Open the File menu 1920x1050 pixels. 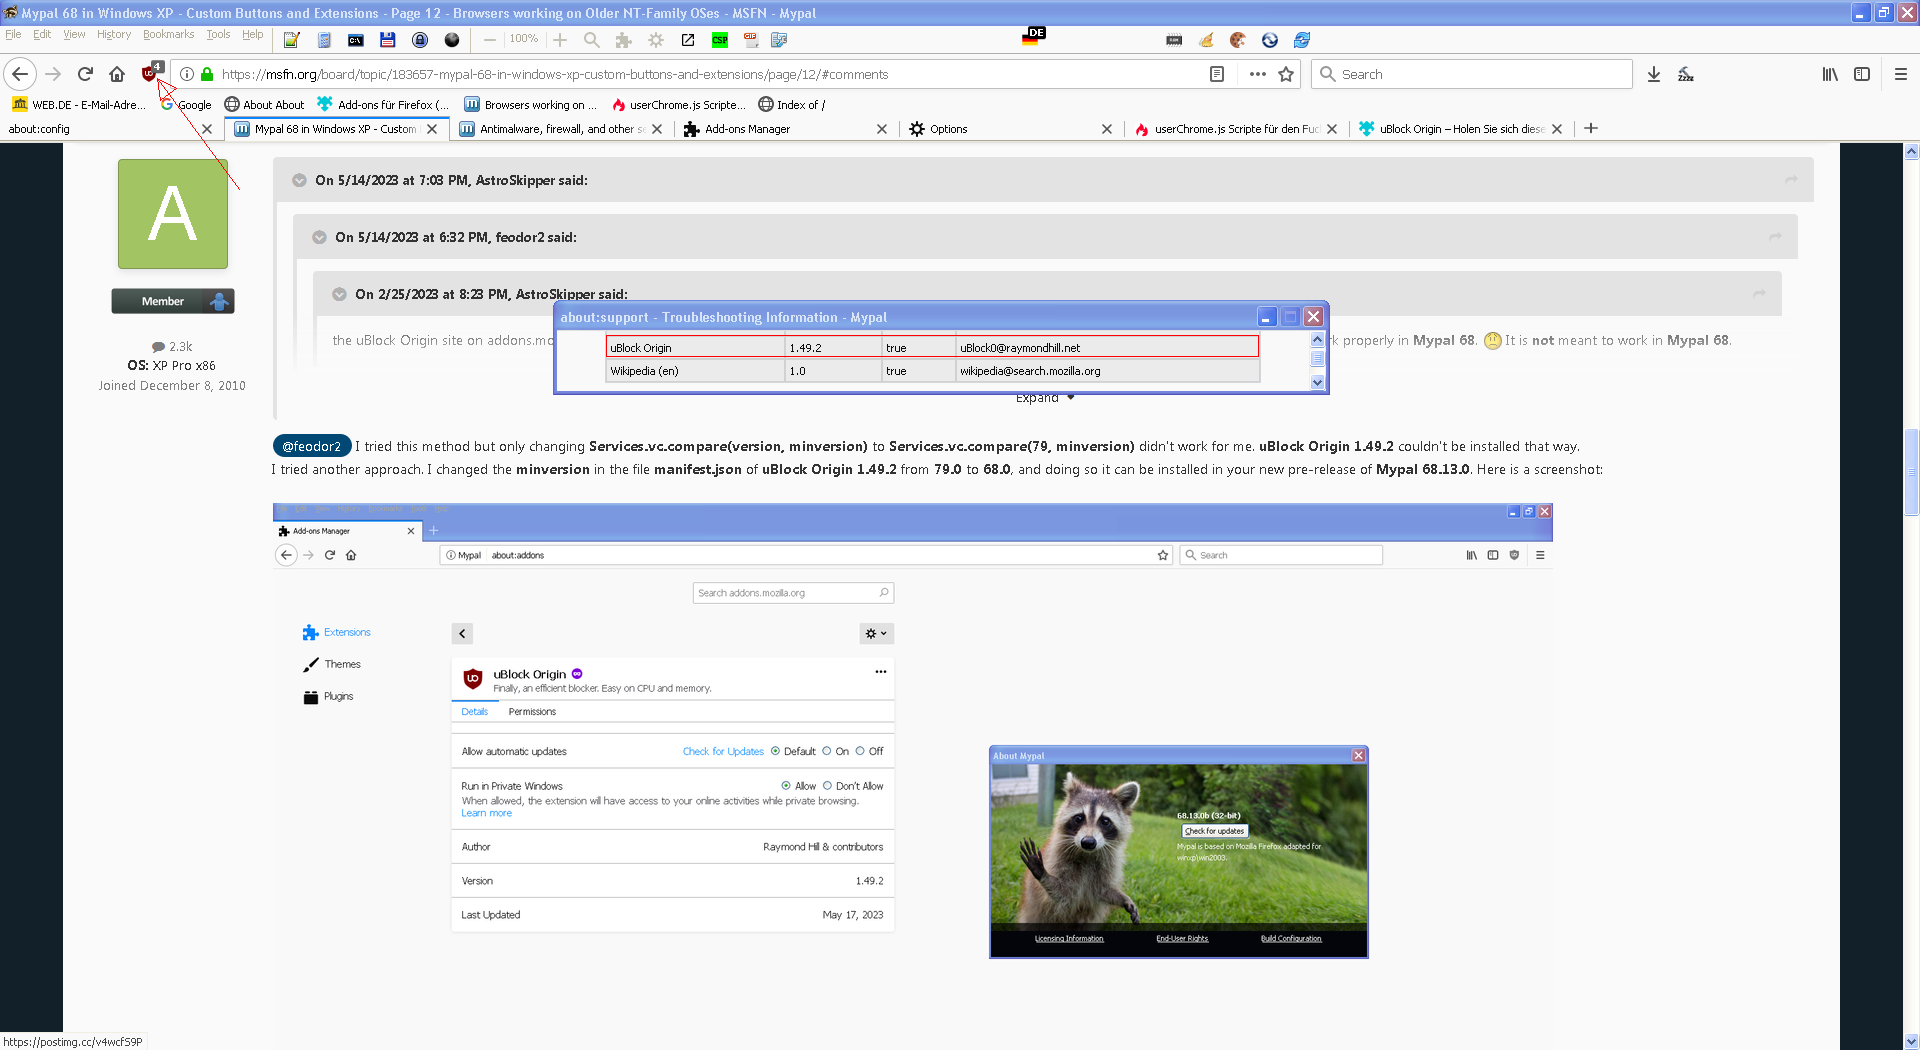tap(13, 34)
